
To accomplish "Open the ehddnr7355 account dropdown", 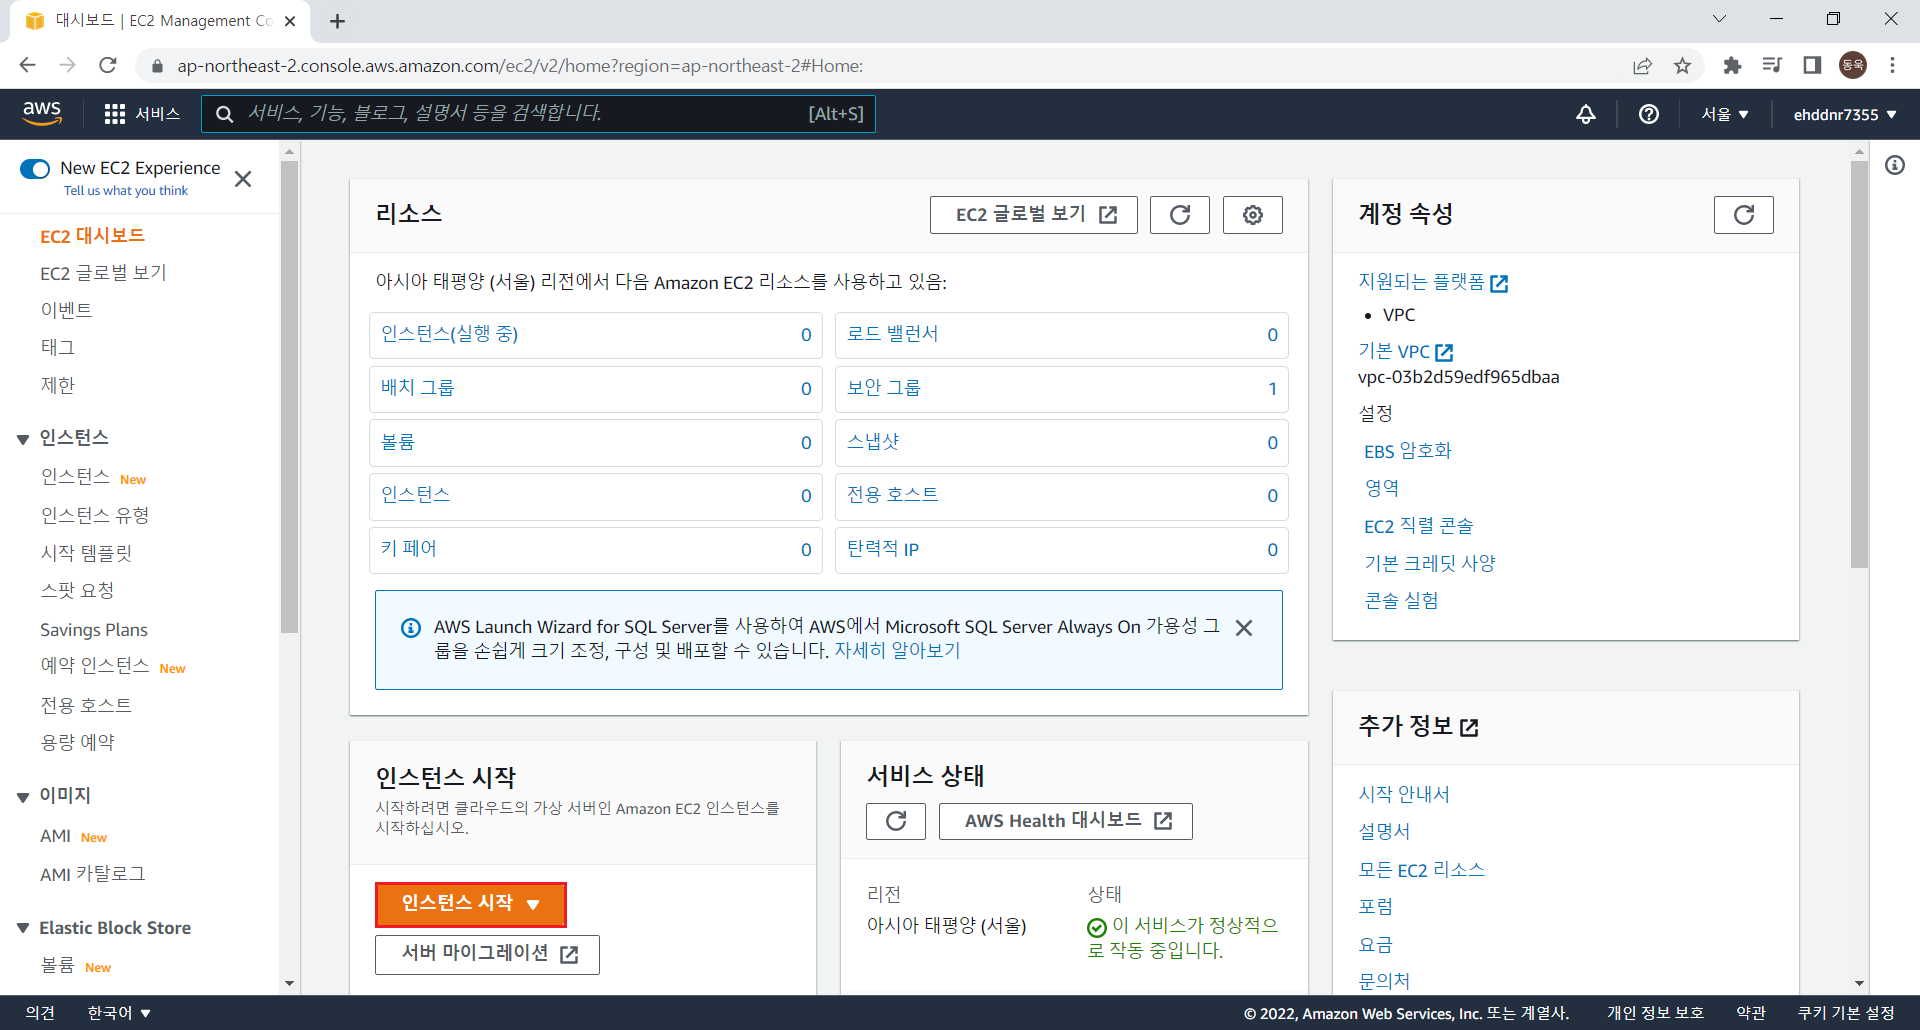I will pos(1844,114).
